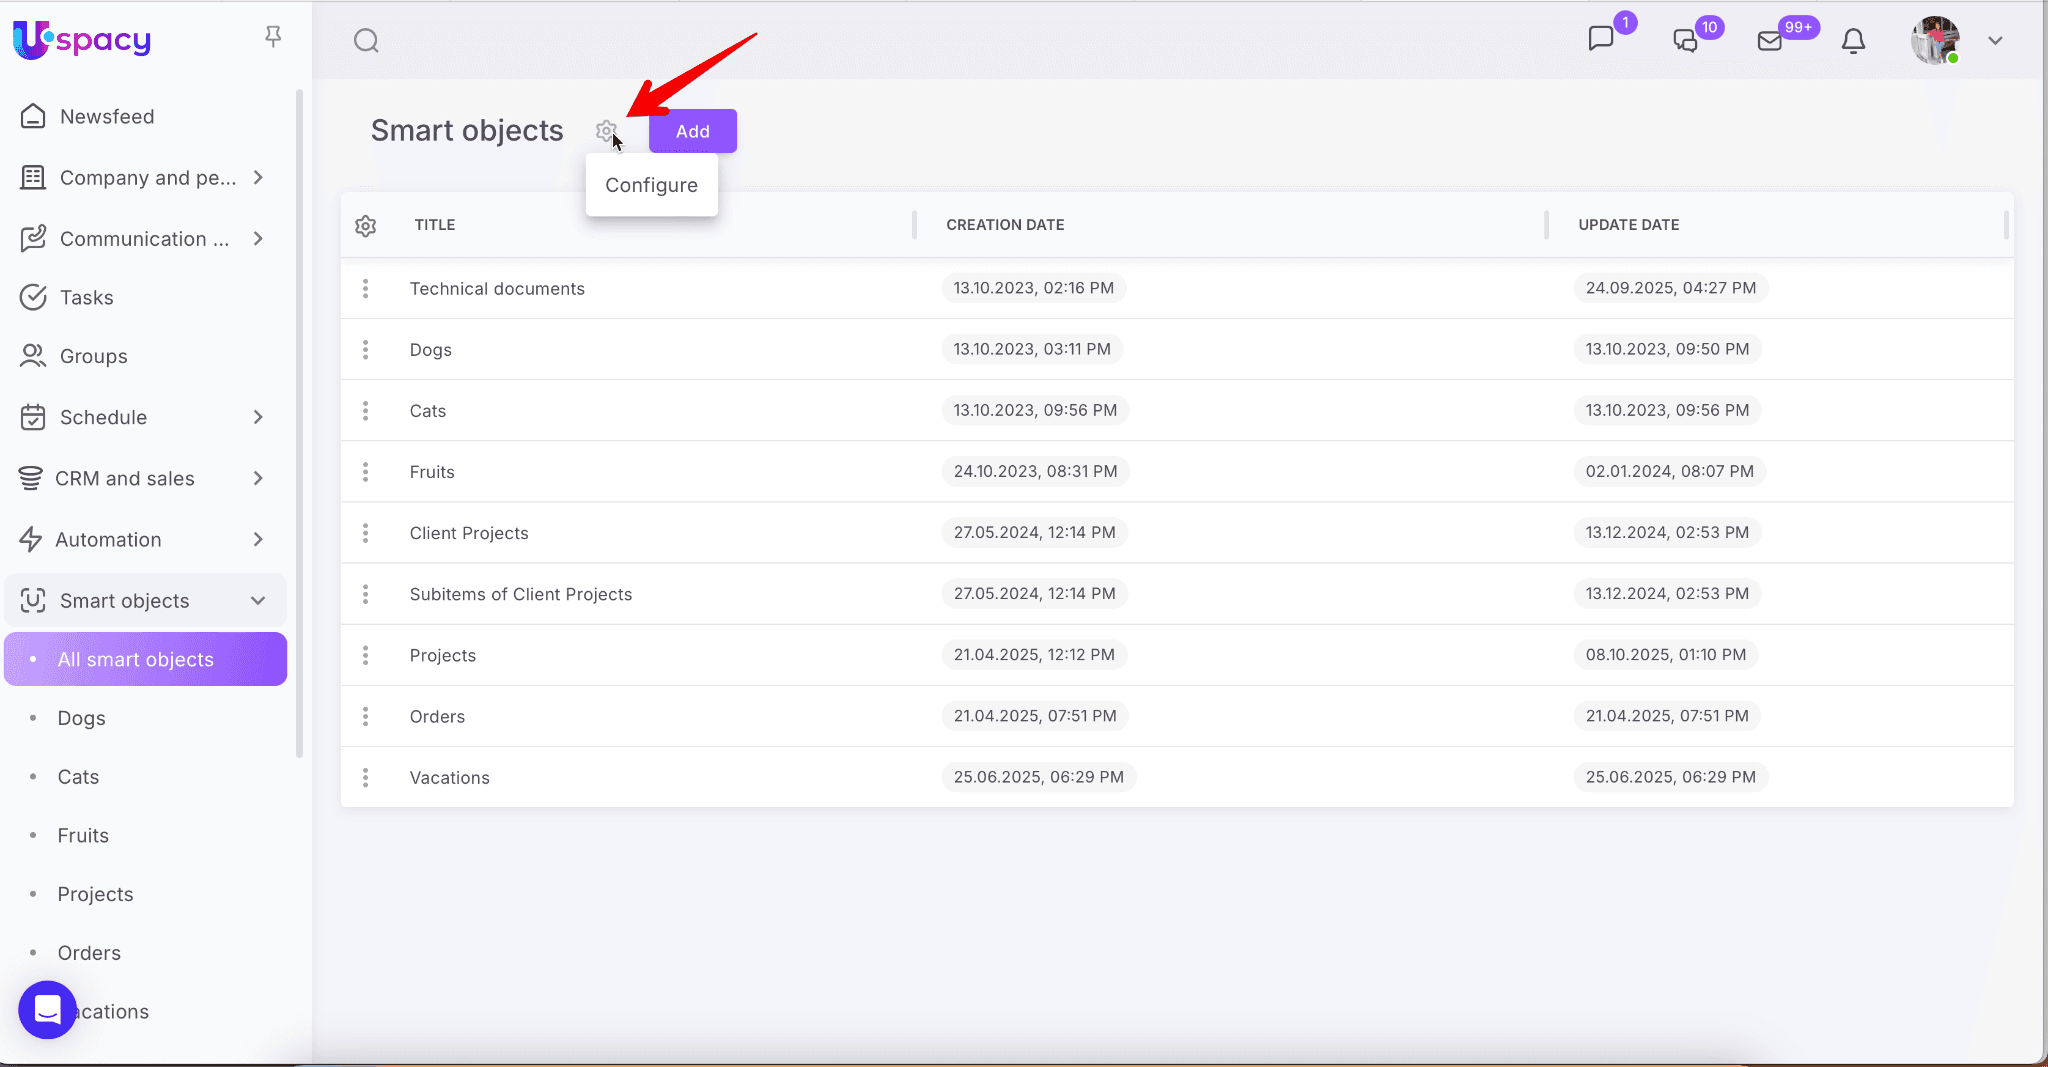Go to Newsfeed in the sidebar
Screen dimensions: 2048x1067
tap(107, 117)
